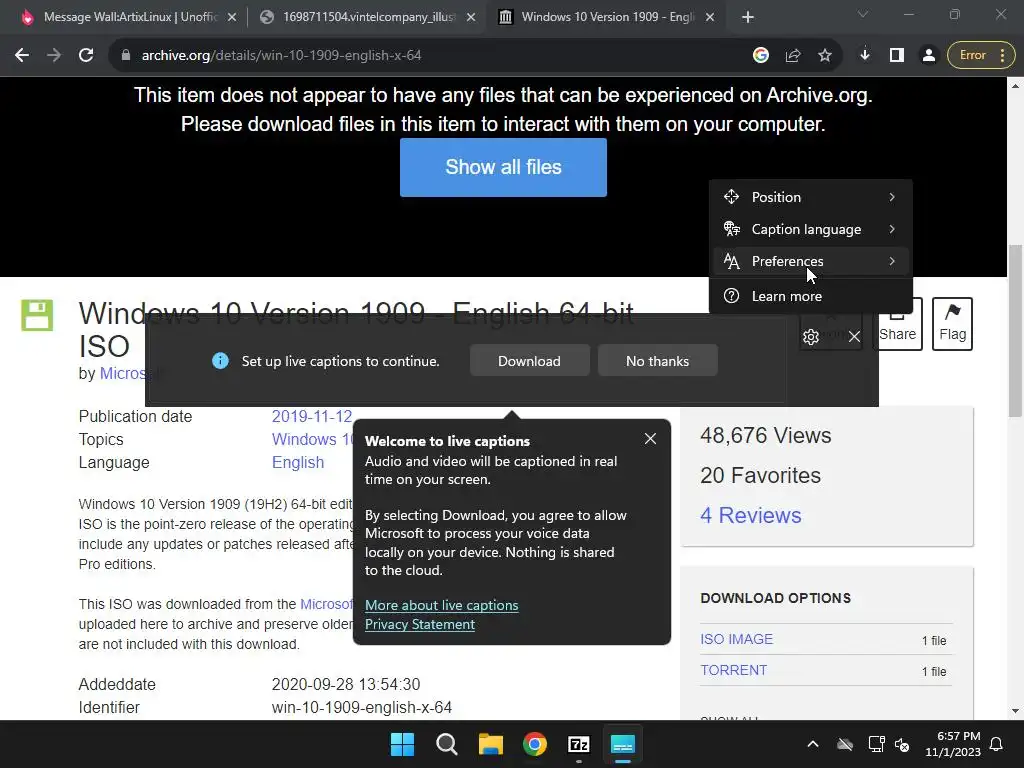The width and height of the screenshot is (1024, 768).
Task: Open the Chrome Error menu button
Action: point(981,56)
